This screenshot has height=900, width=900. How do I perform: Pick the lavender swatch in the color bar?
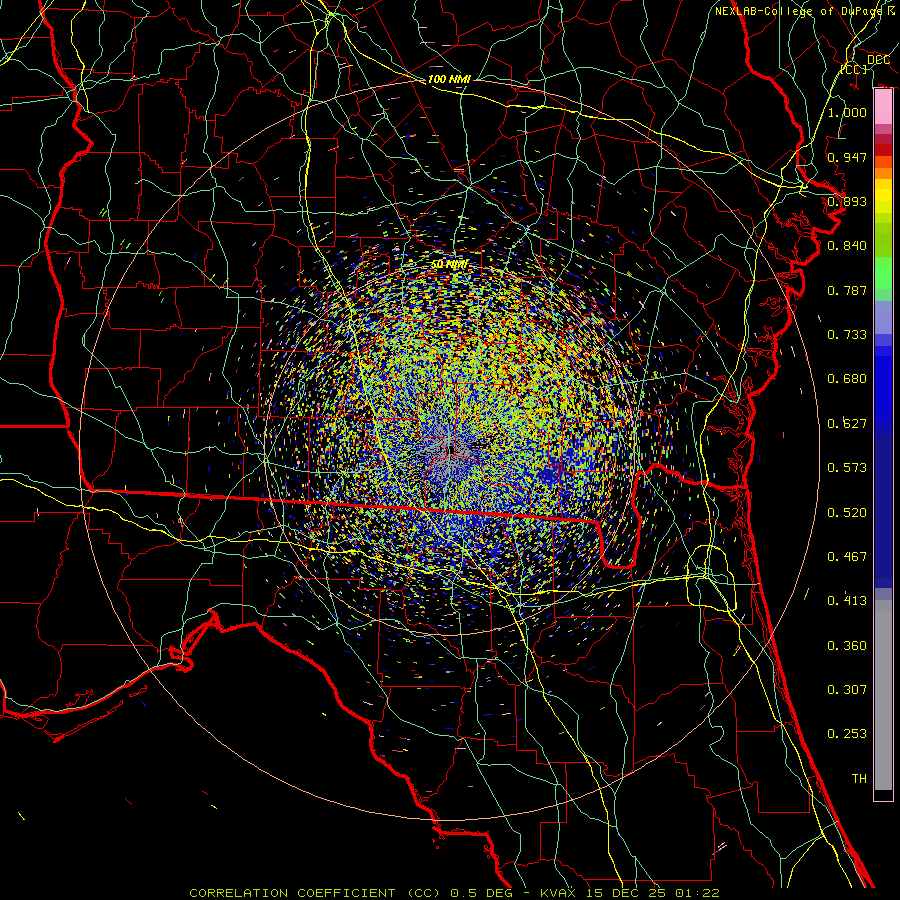(883, 317)
